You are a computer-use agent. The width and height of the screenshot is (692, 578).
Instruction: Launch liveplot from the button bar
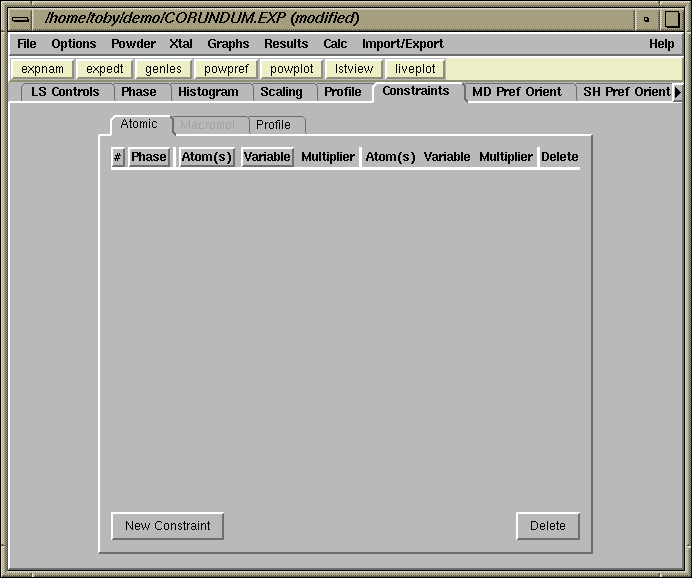(415, 69)
